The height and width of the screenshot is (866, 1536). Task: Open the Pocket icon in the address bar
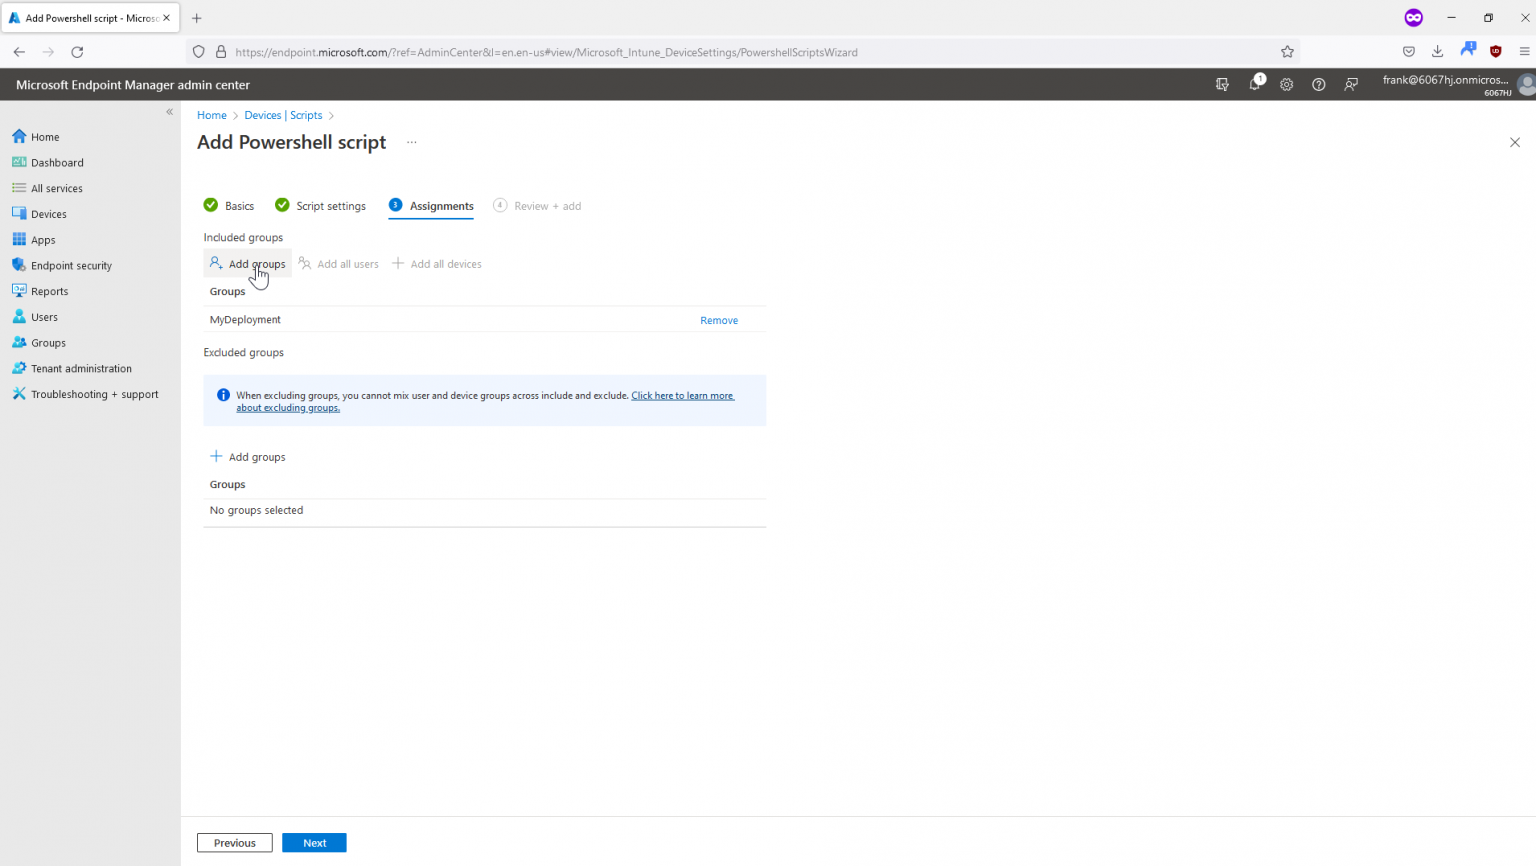click(1409, 51)
